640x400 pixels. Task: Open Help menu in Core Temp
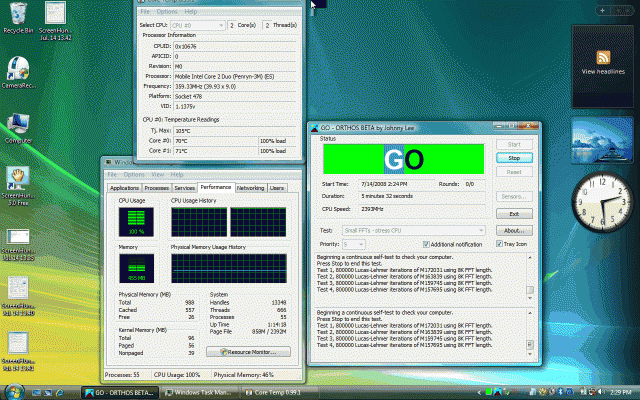click(190, 12)
